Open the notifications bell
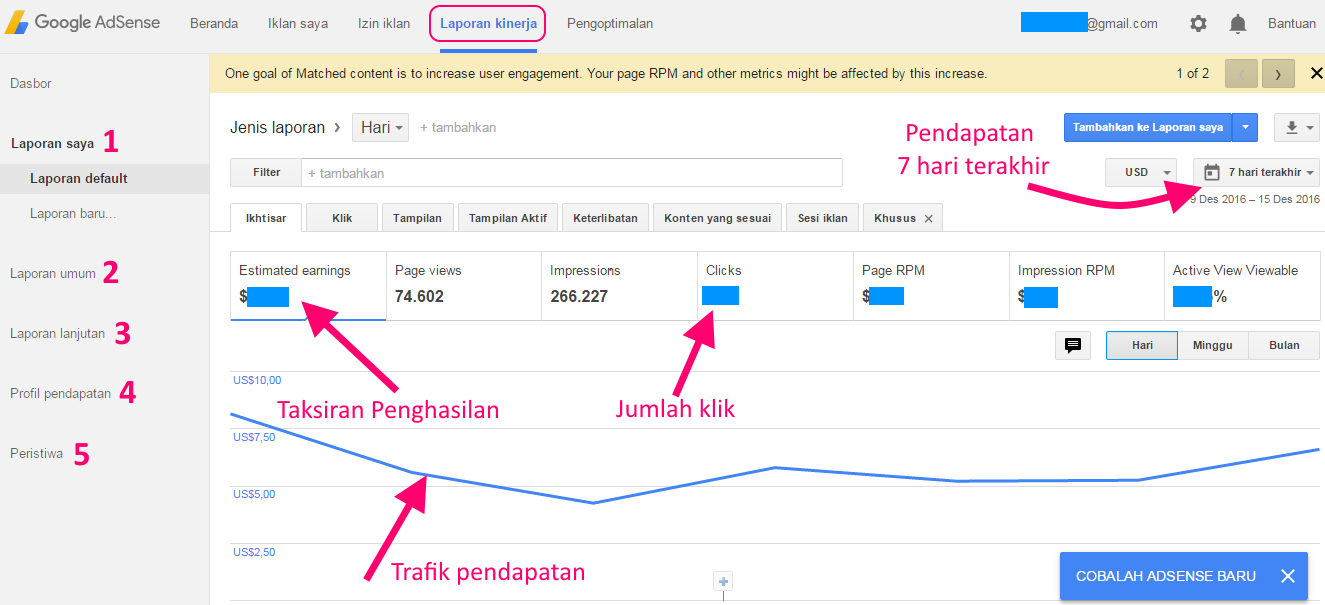The height and width of the screenshot is (605, 1325). click(x=1238, y=23)
